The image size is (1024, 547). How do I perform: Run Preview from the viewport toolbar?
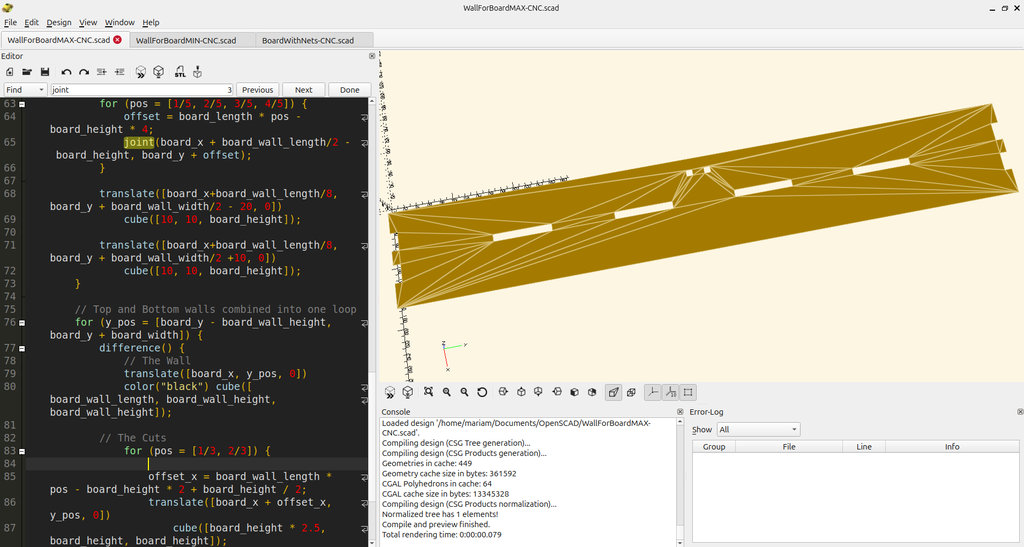click(x=390, y=392)
